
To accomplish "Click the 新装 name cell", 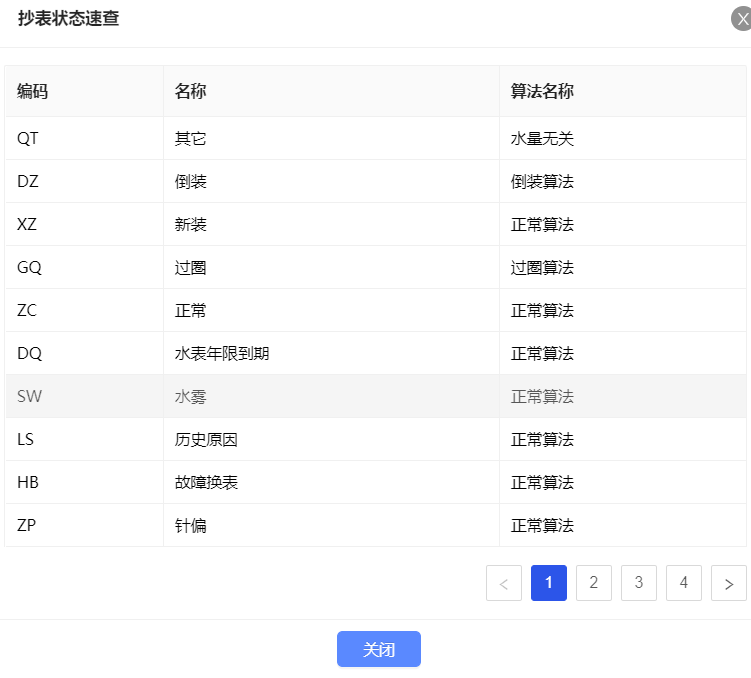I will [331, 224].
